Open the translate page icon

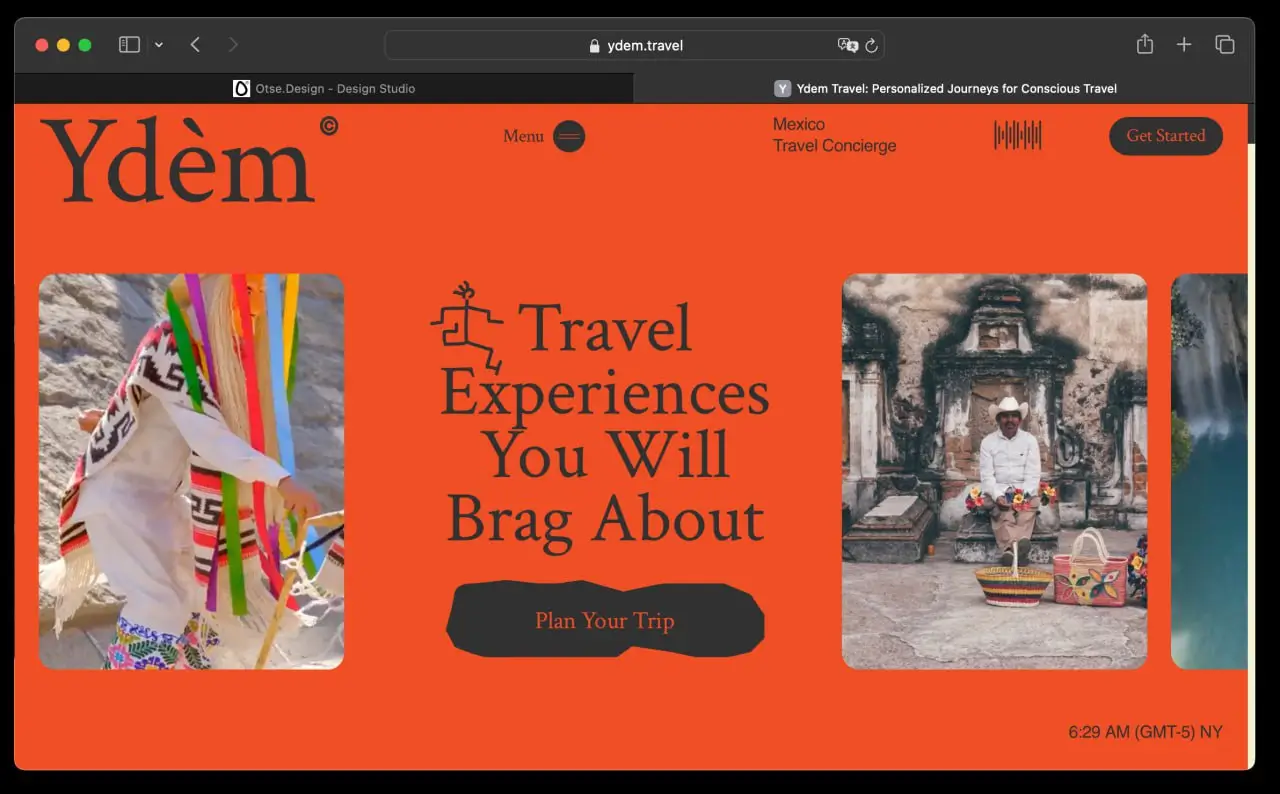847,45
